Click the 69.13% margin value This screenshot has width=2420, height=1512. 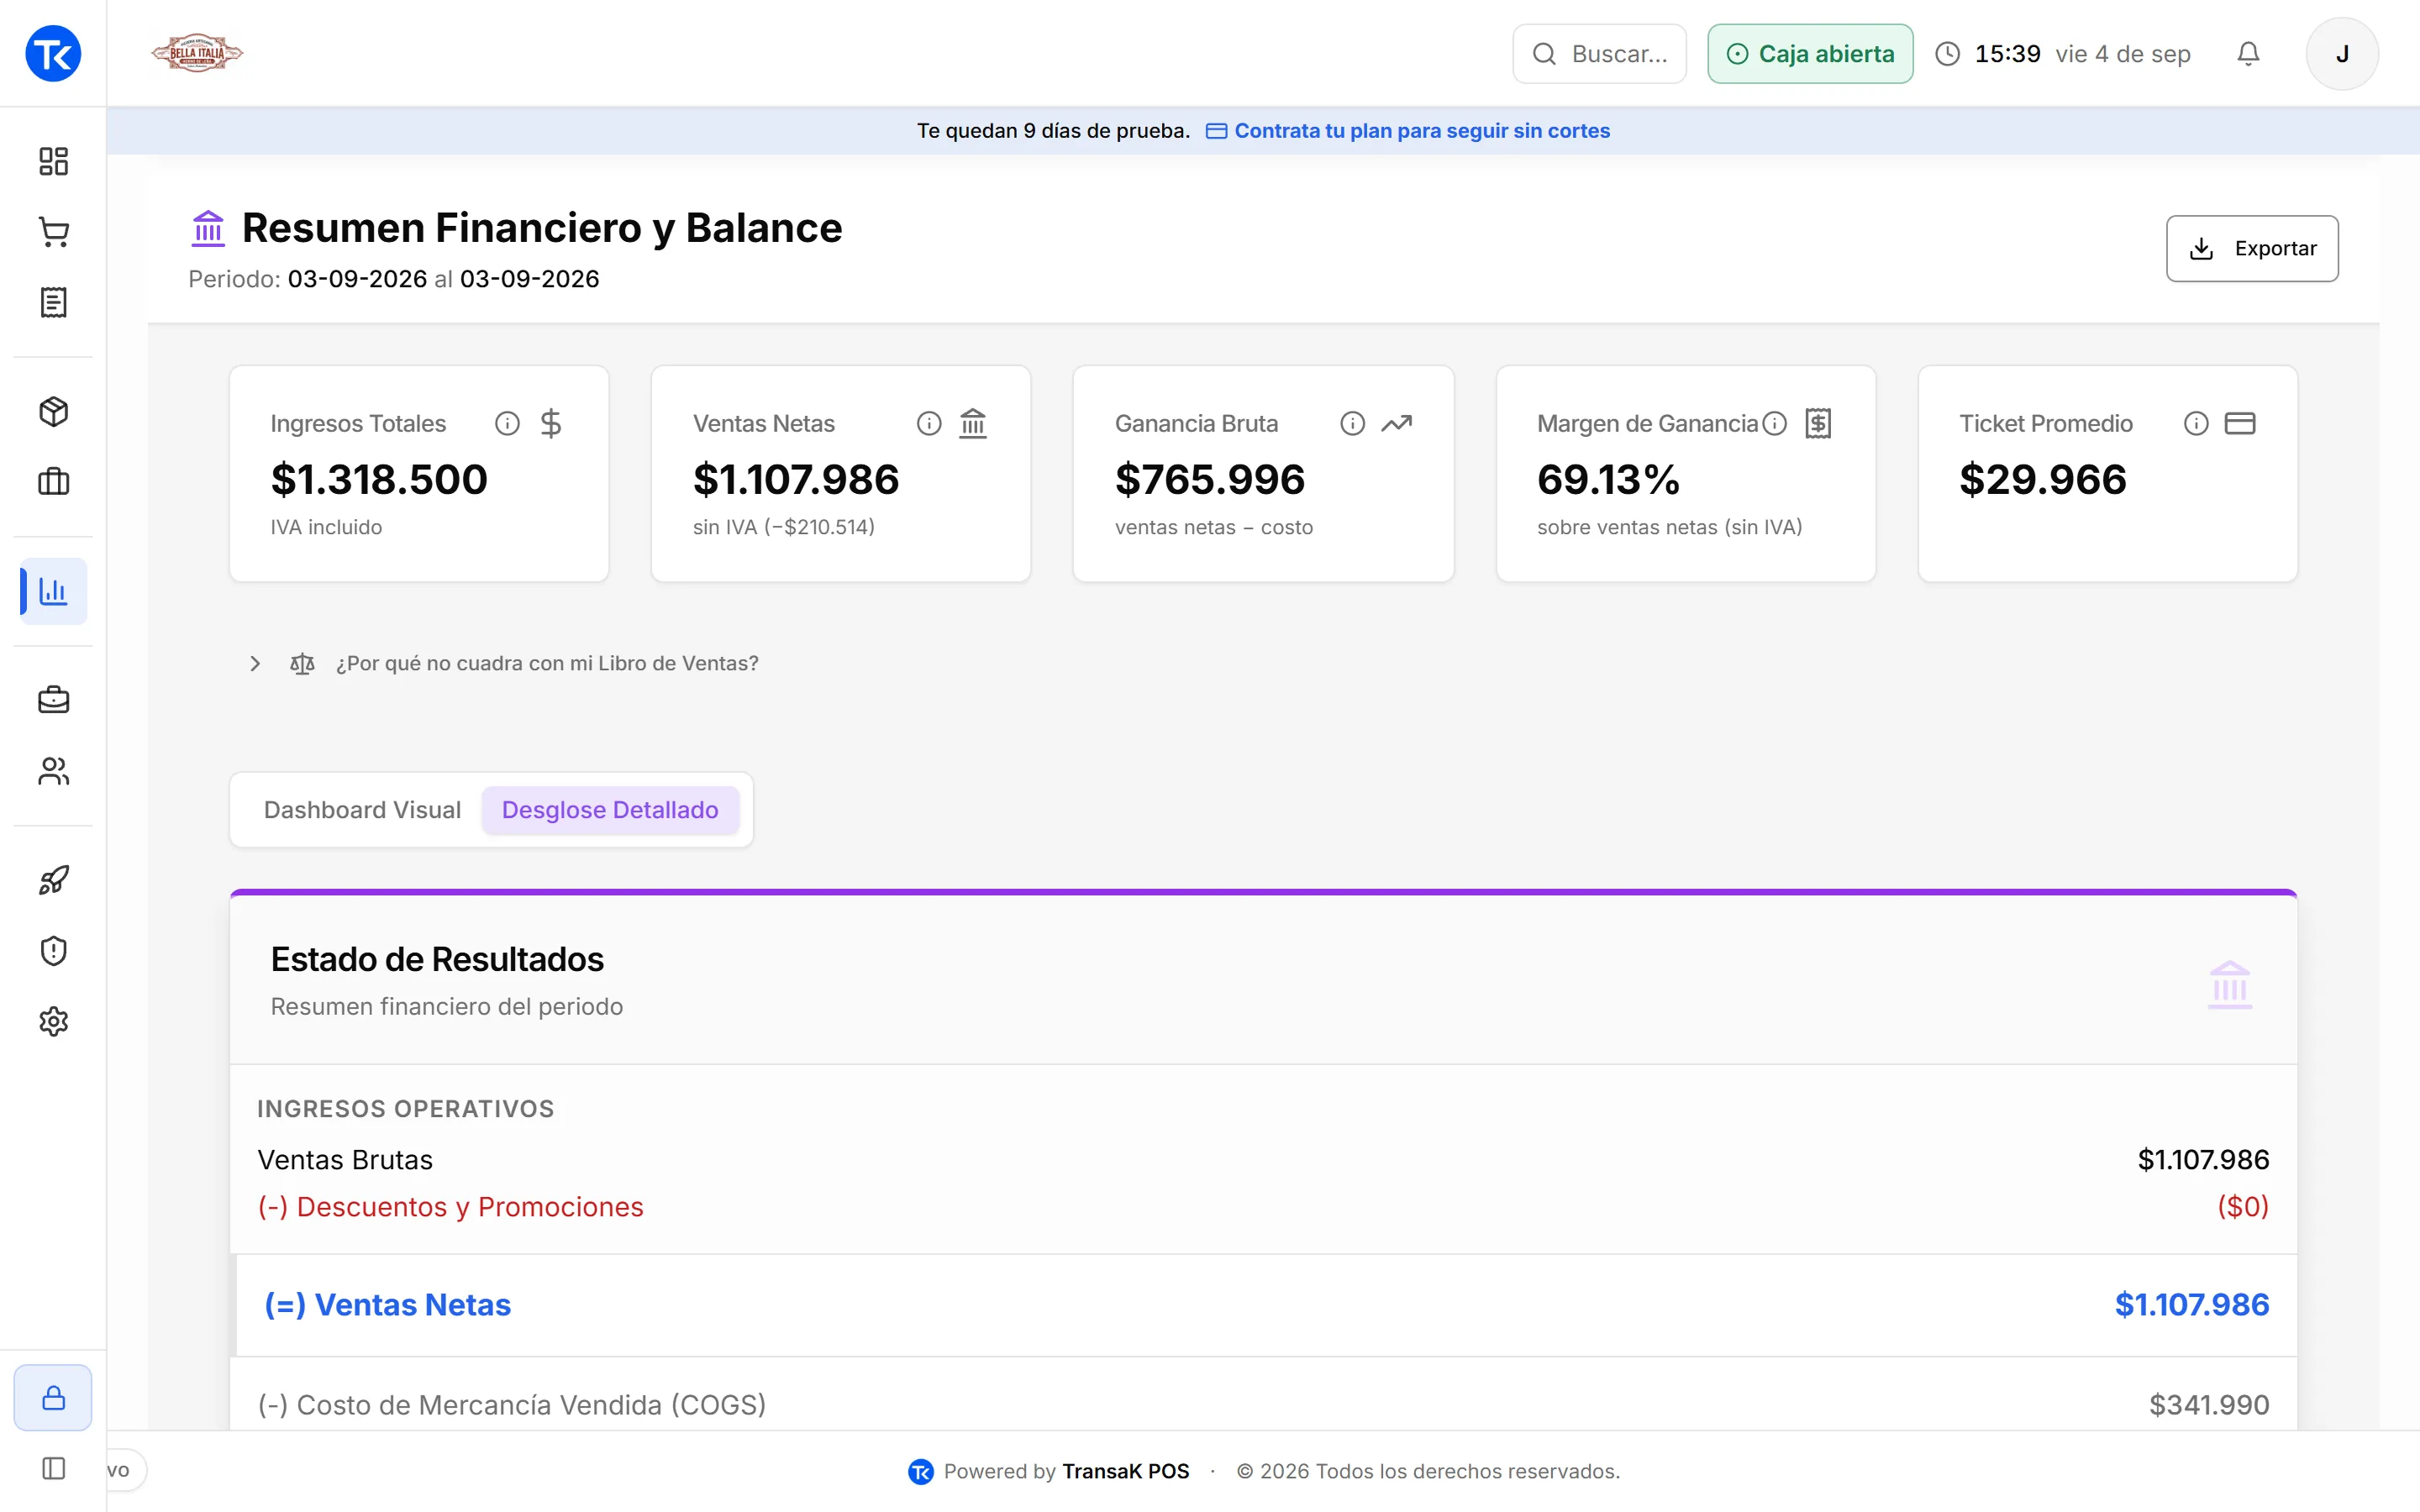click(x=1609, y=480)
